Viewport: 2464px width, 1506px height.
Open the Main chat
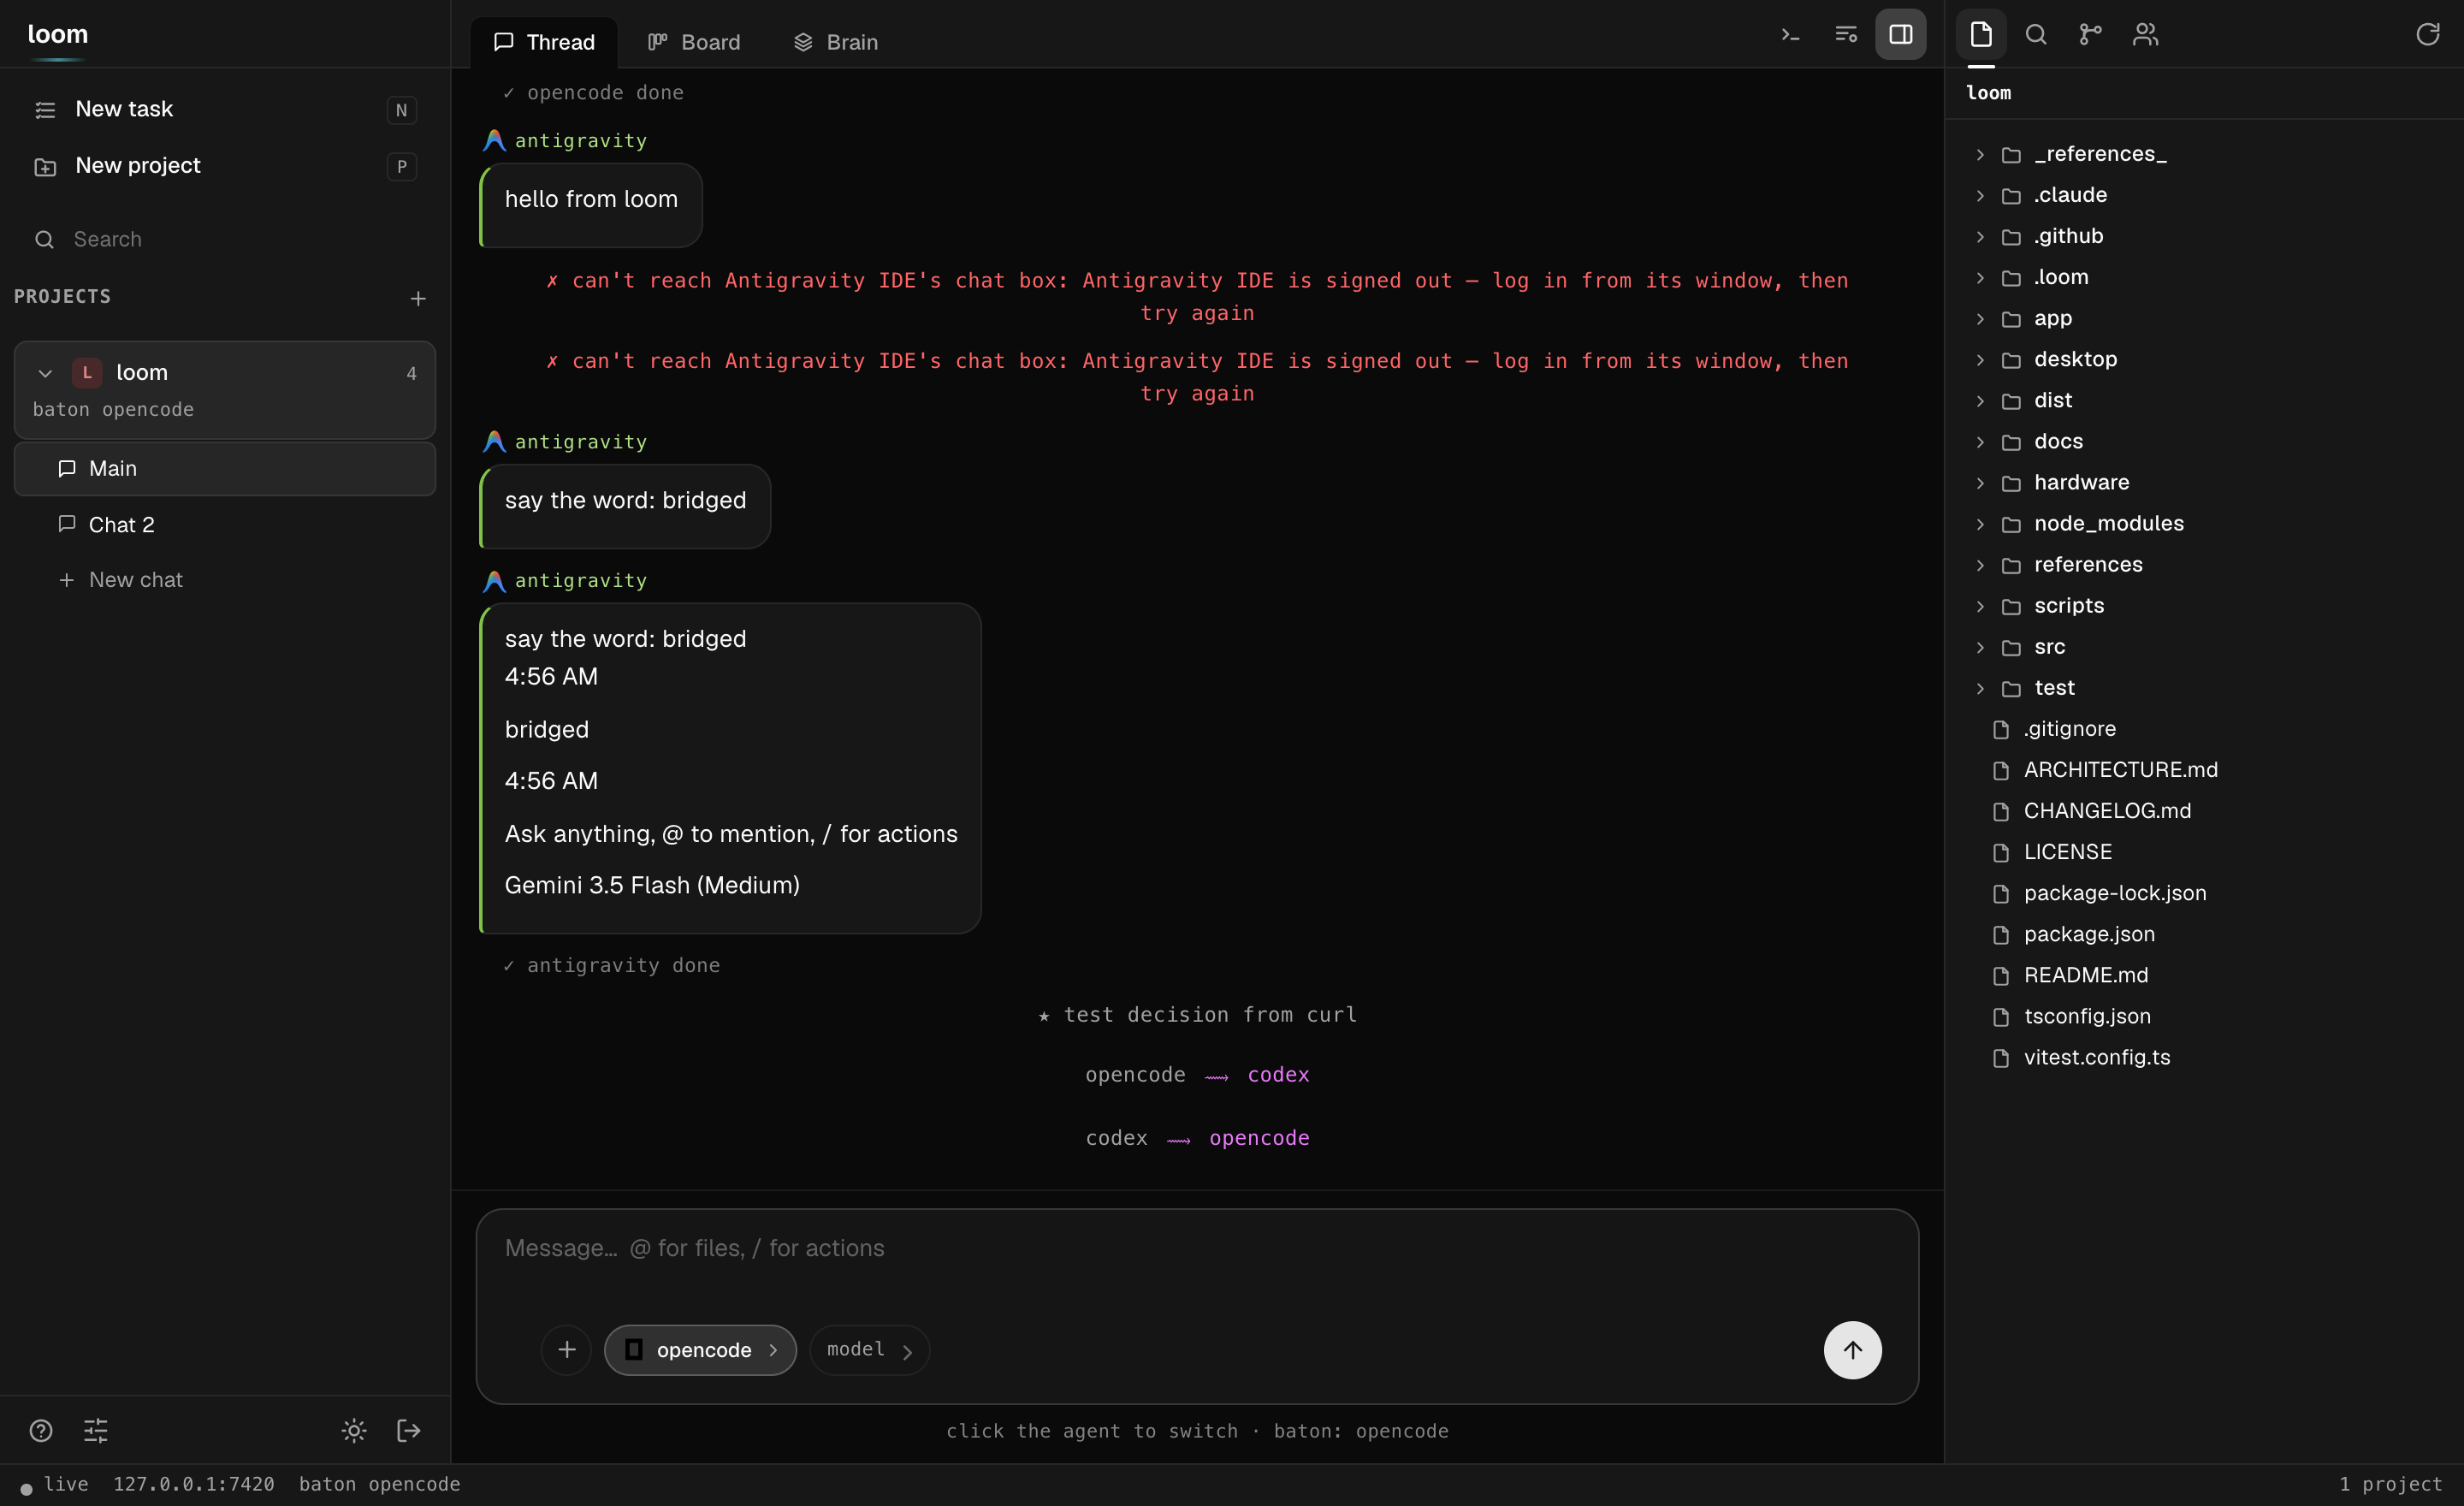pyautogui.click(x=225, y=469)
